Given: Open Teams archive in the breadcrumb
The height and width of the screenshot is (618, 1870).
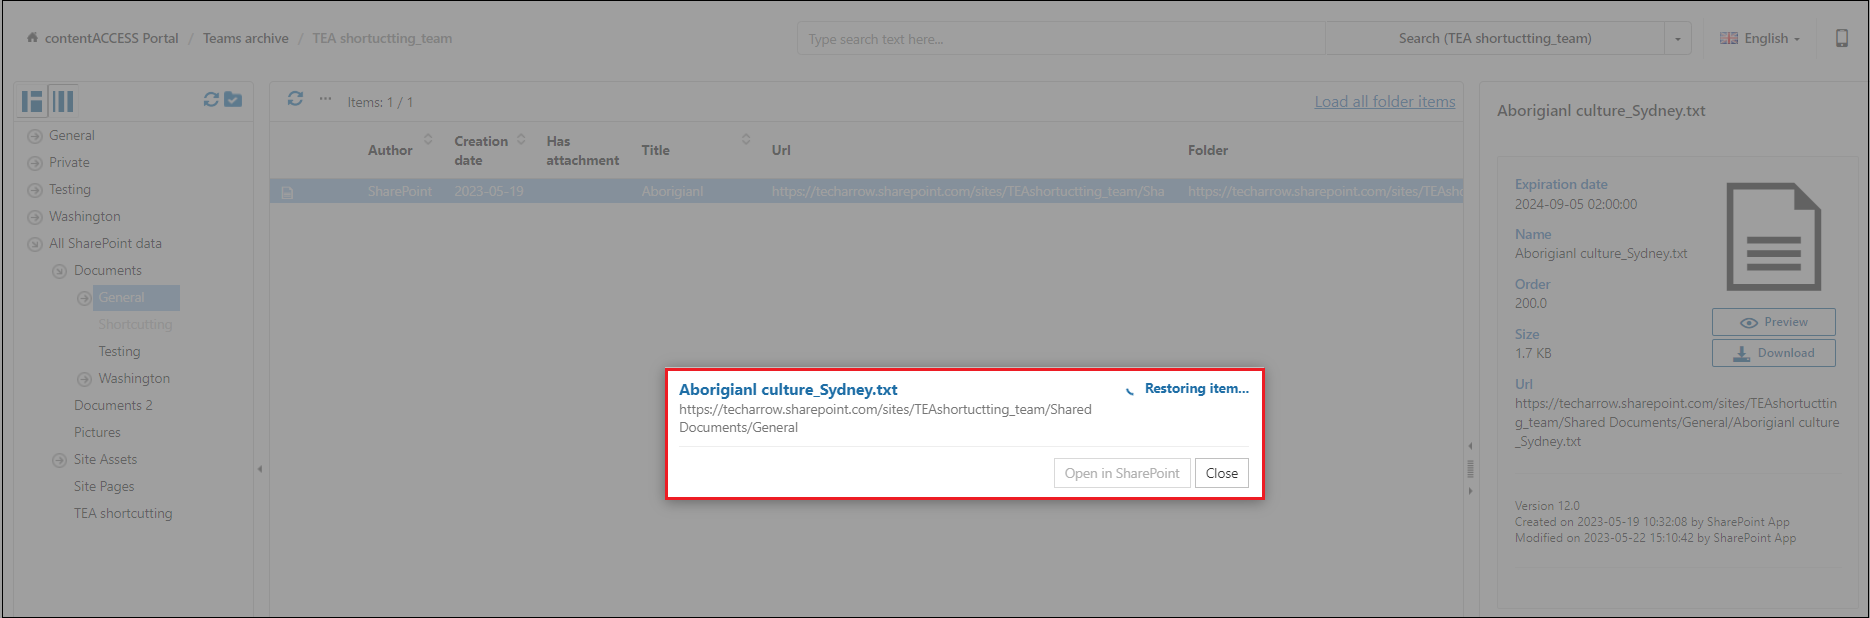Looking at the screenshot, I should click(x=245, y=38).
